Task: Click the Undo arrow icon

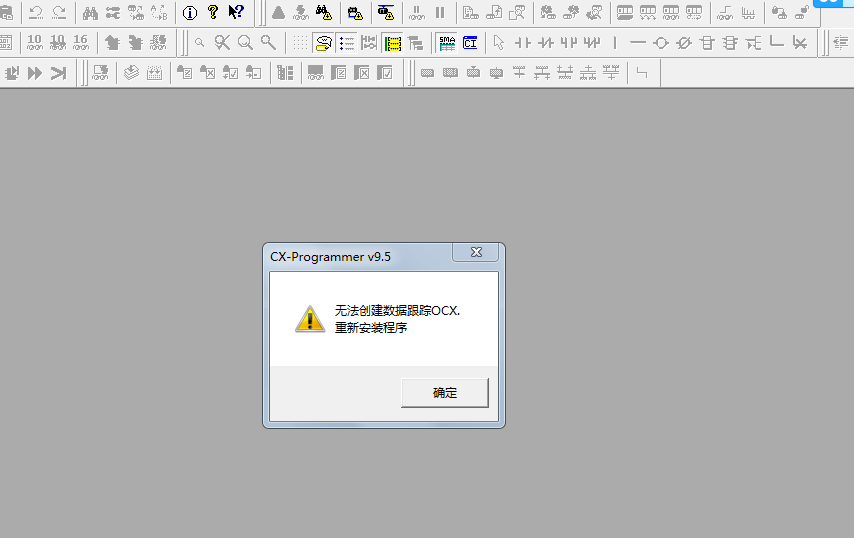Action: tap(35, 13)
